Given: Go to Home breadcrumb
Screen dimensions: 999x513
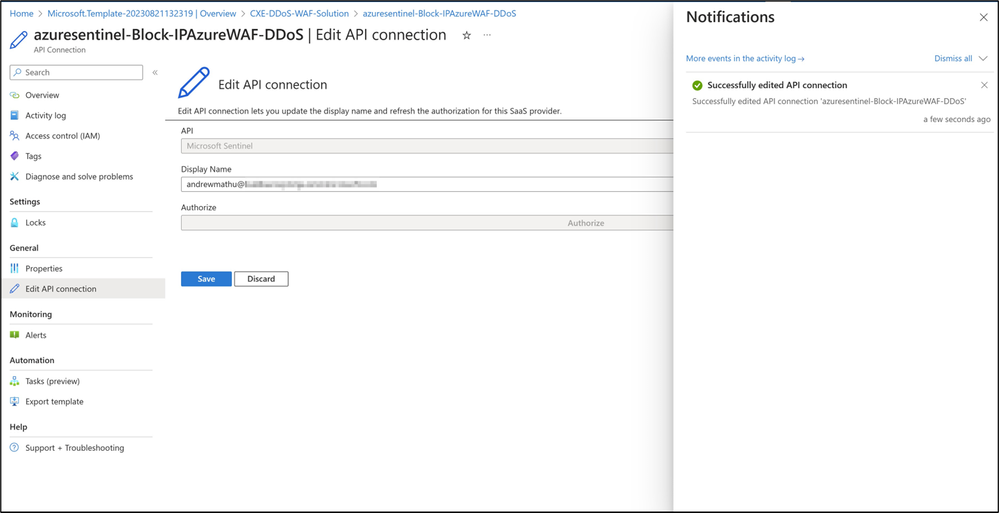Looking at the screenshot, I should point(22,13).
